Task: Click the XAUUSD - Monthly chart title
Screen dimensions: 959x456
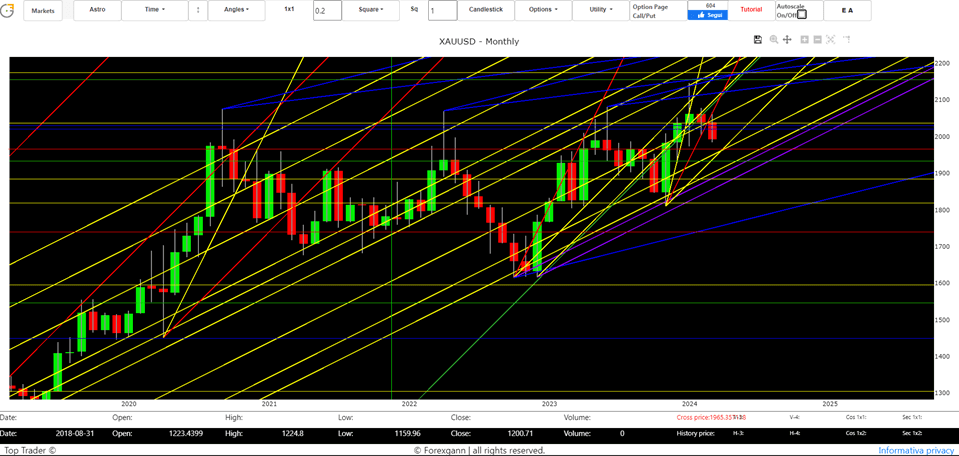Action: [479, 42]
